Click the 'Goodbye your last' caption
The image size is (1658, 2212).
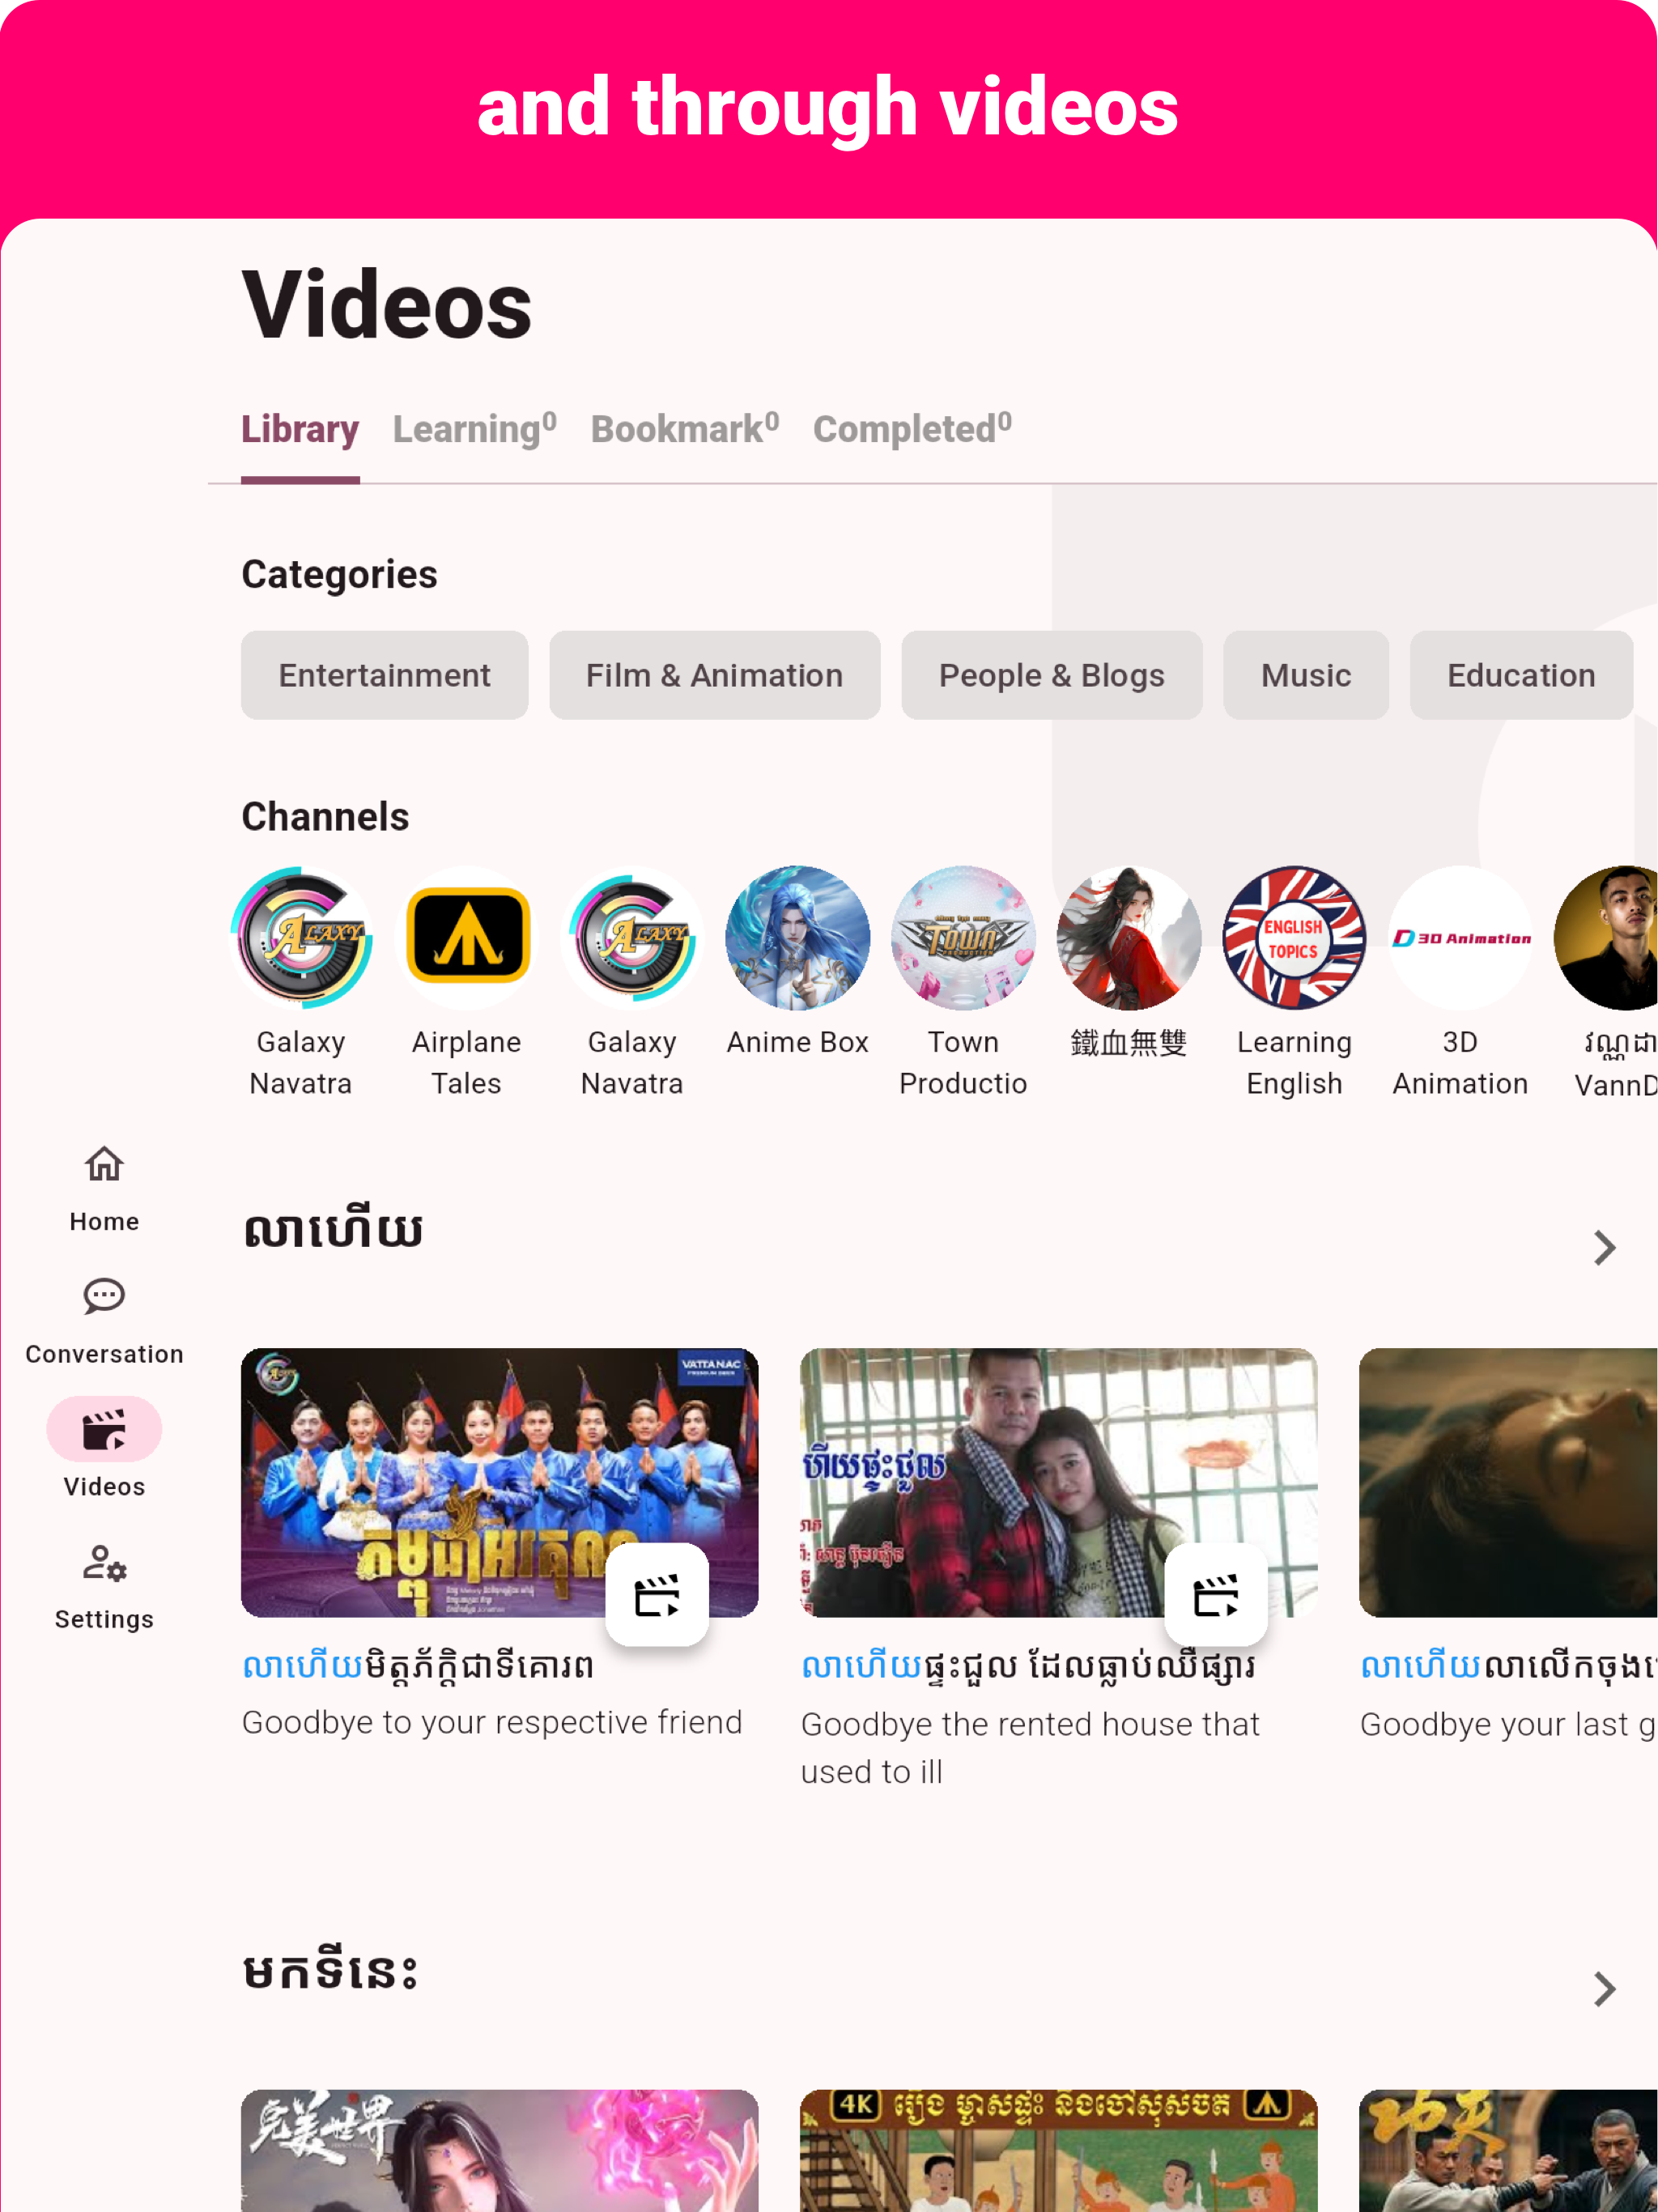[x=1508, y=1724]
